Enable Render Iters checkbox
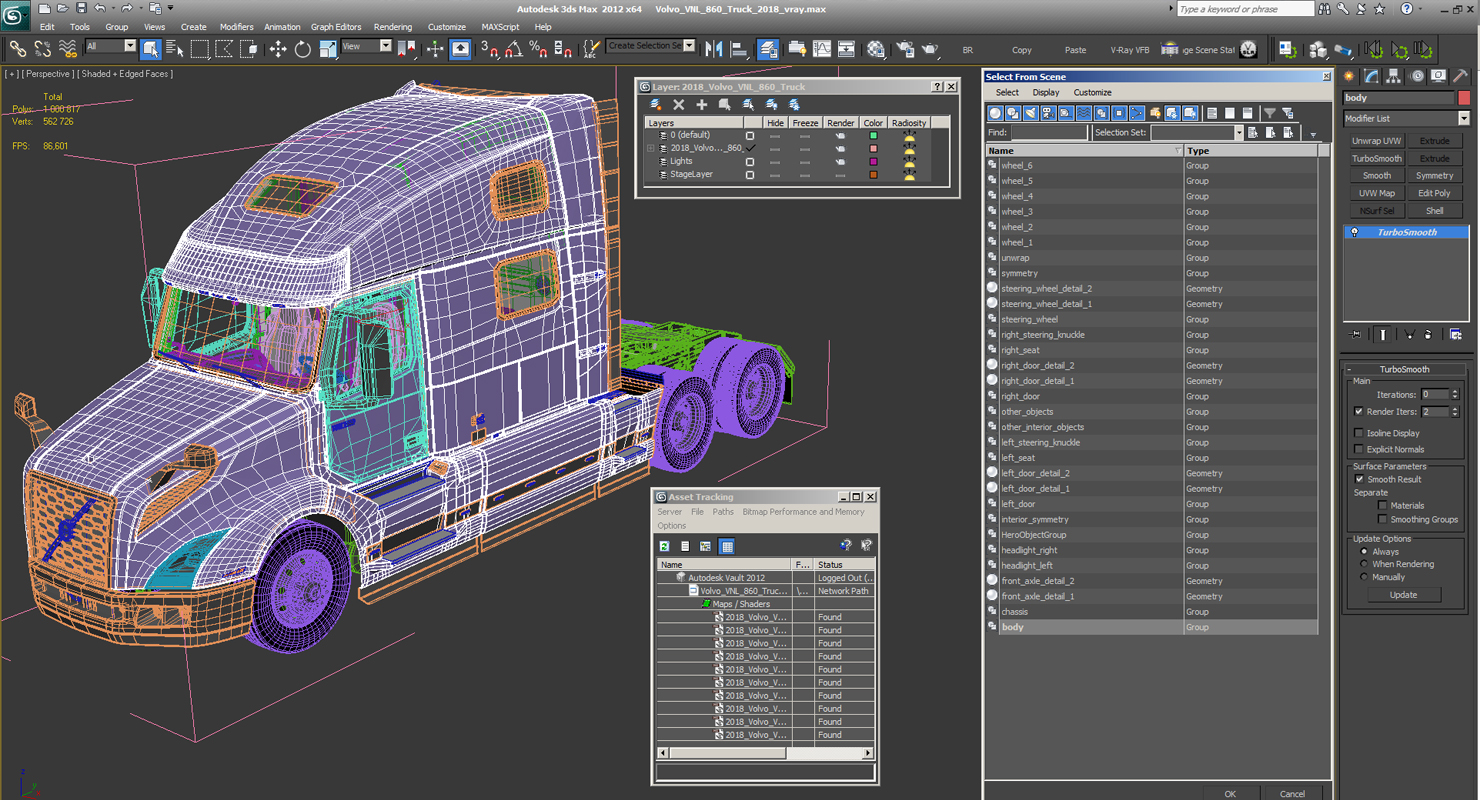The height and width of the screenshot is (800, 1480). (x=1358, y=411)
